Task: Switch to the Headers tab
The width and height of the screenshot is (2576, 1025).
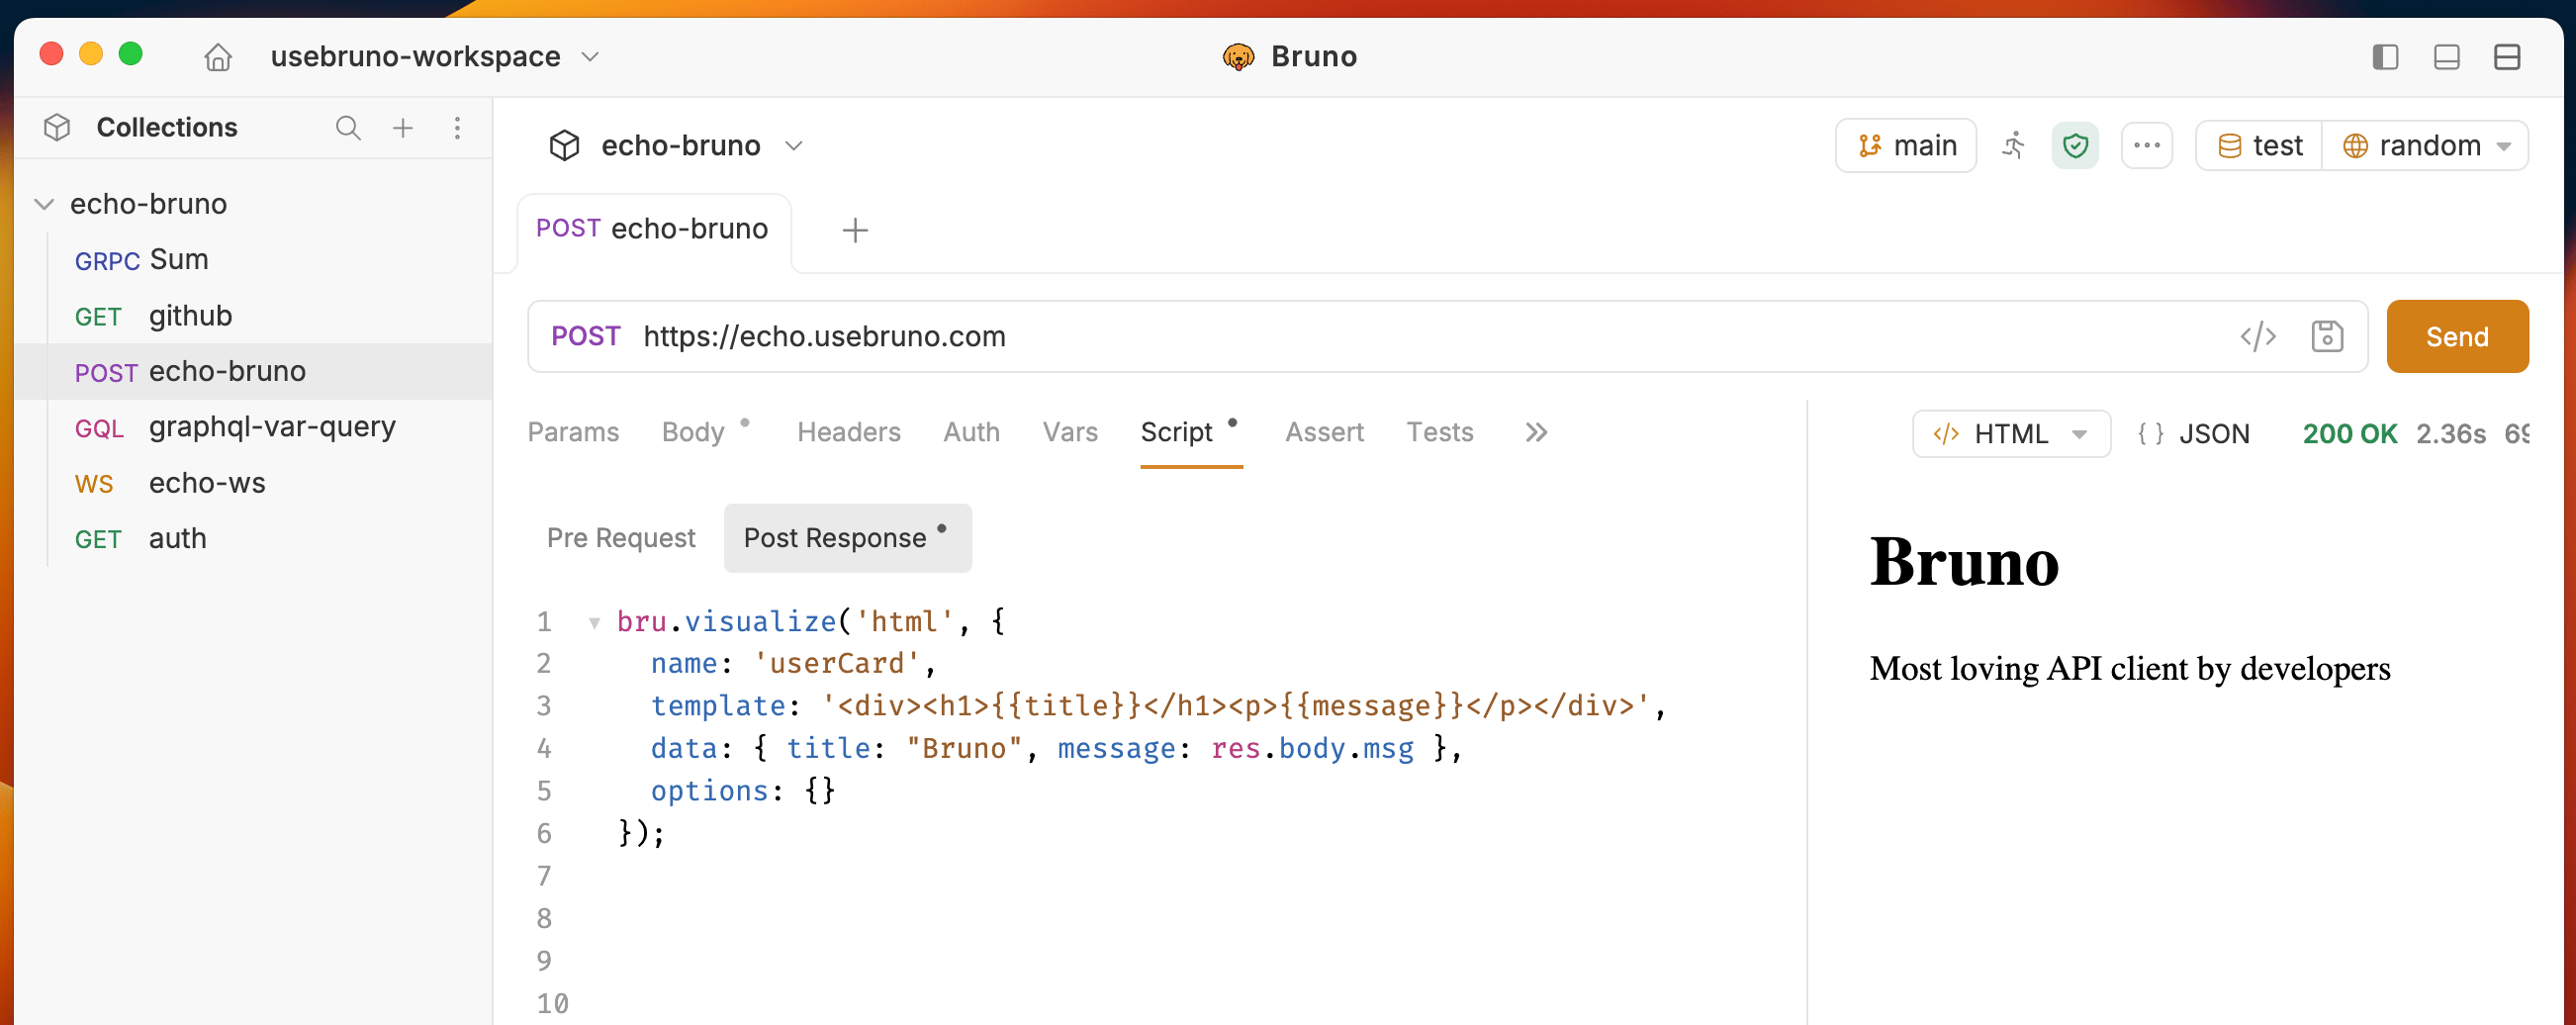Action: point(849,432)
